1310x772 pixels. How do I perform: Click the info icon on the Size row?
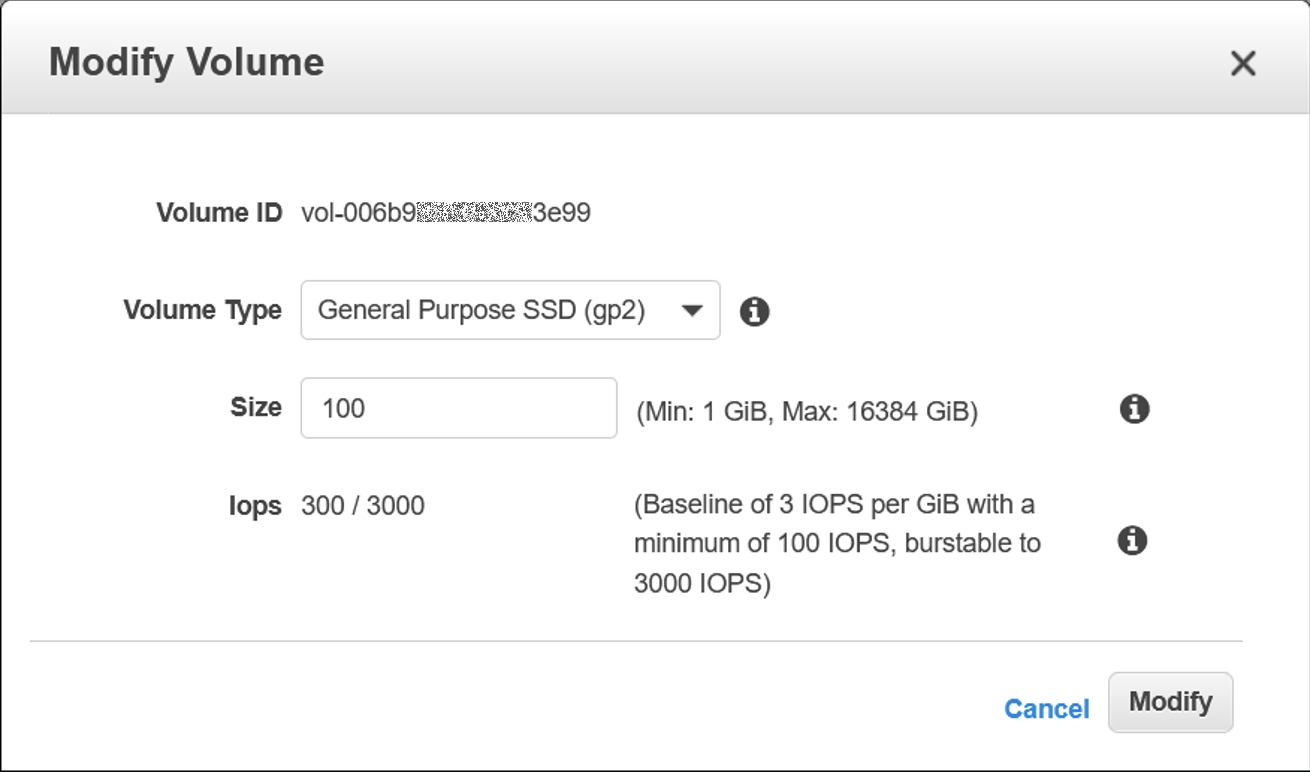coord(1134,409)
